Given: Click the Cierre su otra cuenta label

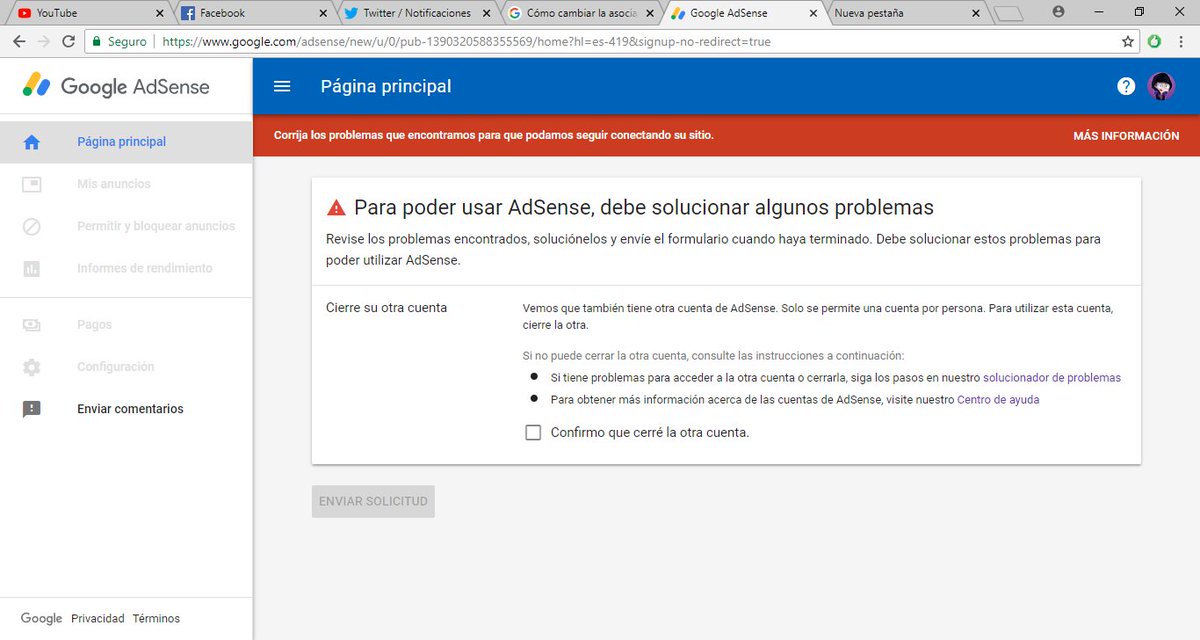Looking at the screenshot, I should (387, 308).
